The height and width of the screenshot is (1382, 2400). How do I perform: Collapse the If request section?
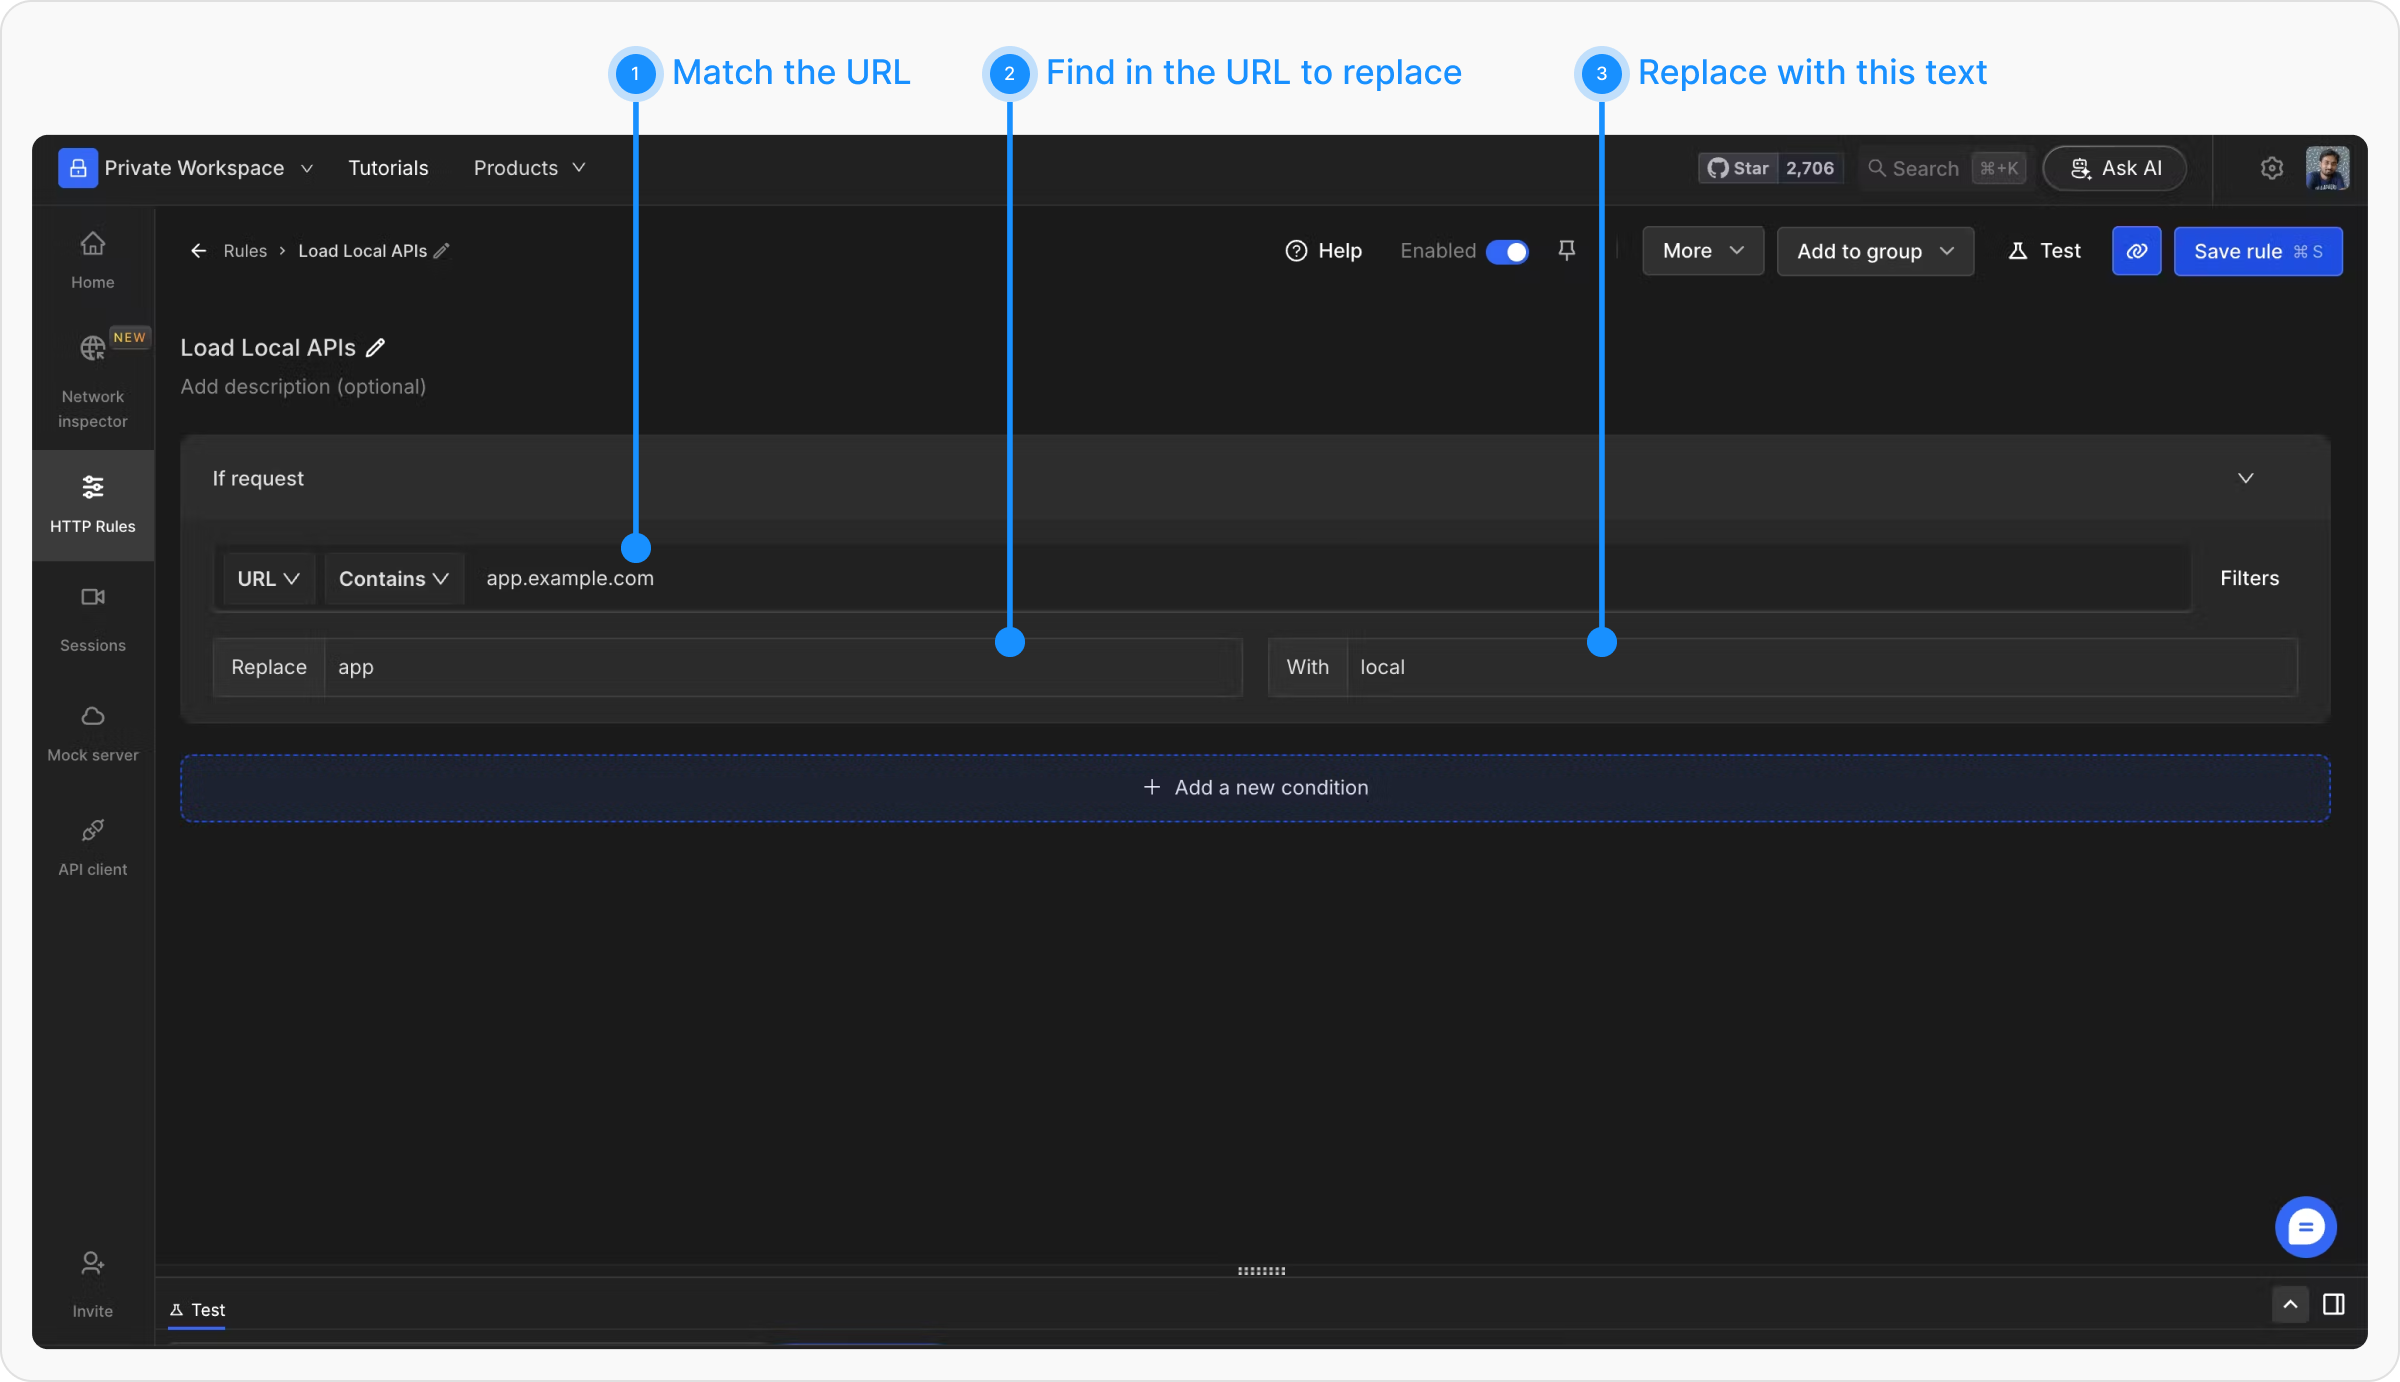(x=2245, y=478)
